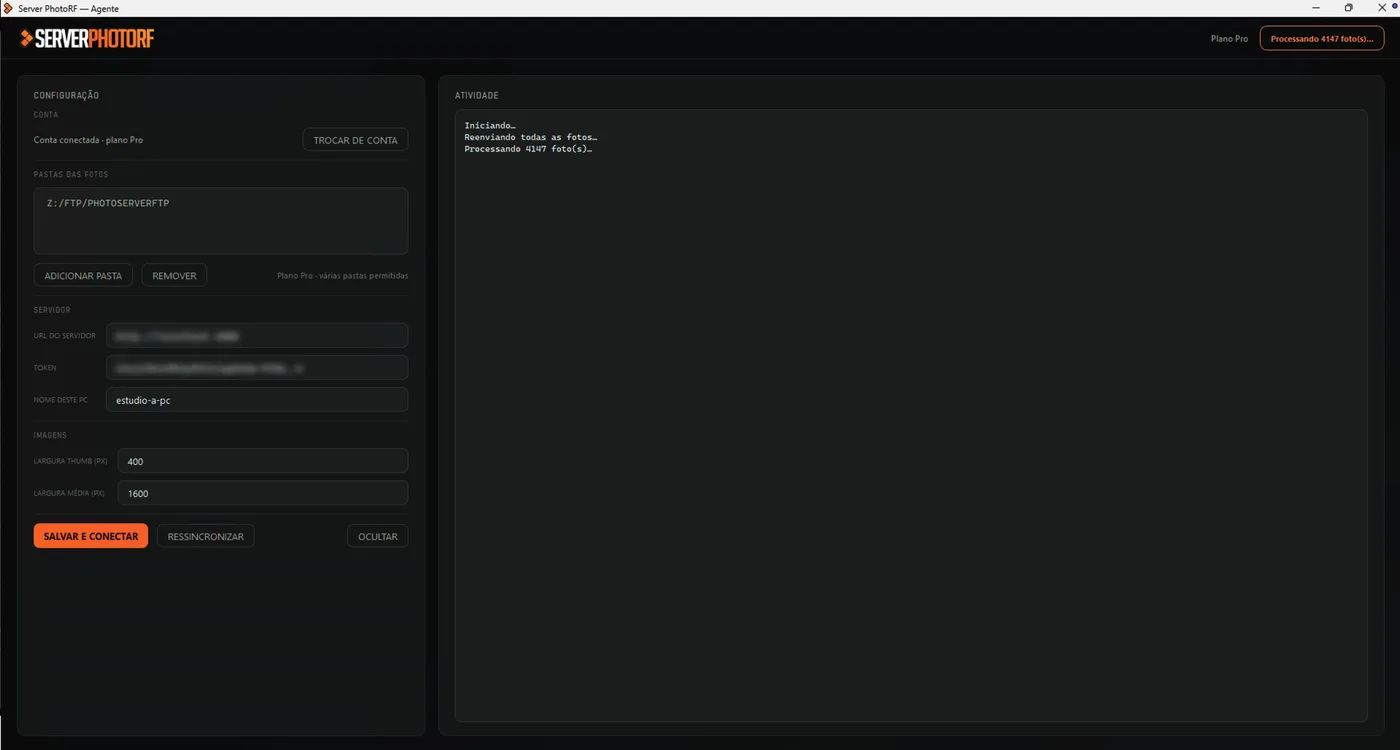This screenshot has width=1400, height=750.
Task: Click the Processando 4147 foto(s) status badge
Action: tap(1322, 38)
